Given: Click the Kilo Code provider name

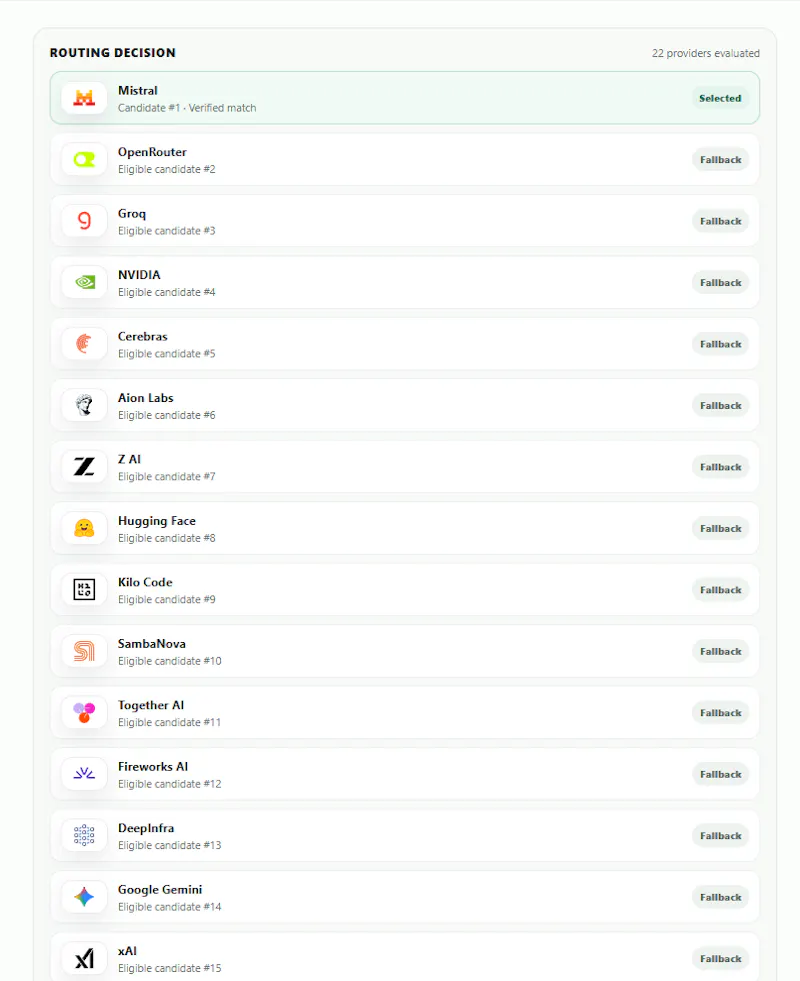Looking at the screenshot, I should (145, 582).
